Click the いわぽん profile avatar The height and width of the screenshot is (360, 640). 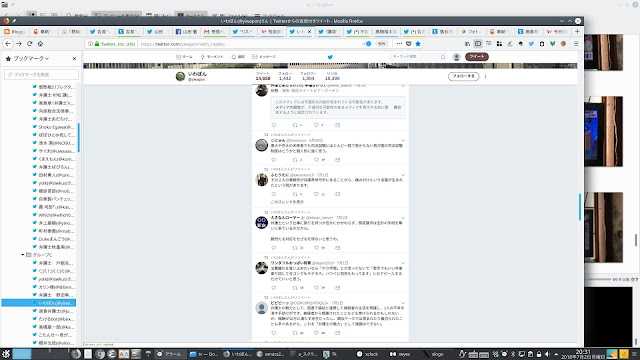click(x=180, y=76)
